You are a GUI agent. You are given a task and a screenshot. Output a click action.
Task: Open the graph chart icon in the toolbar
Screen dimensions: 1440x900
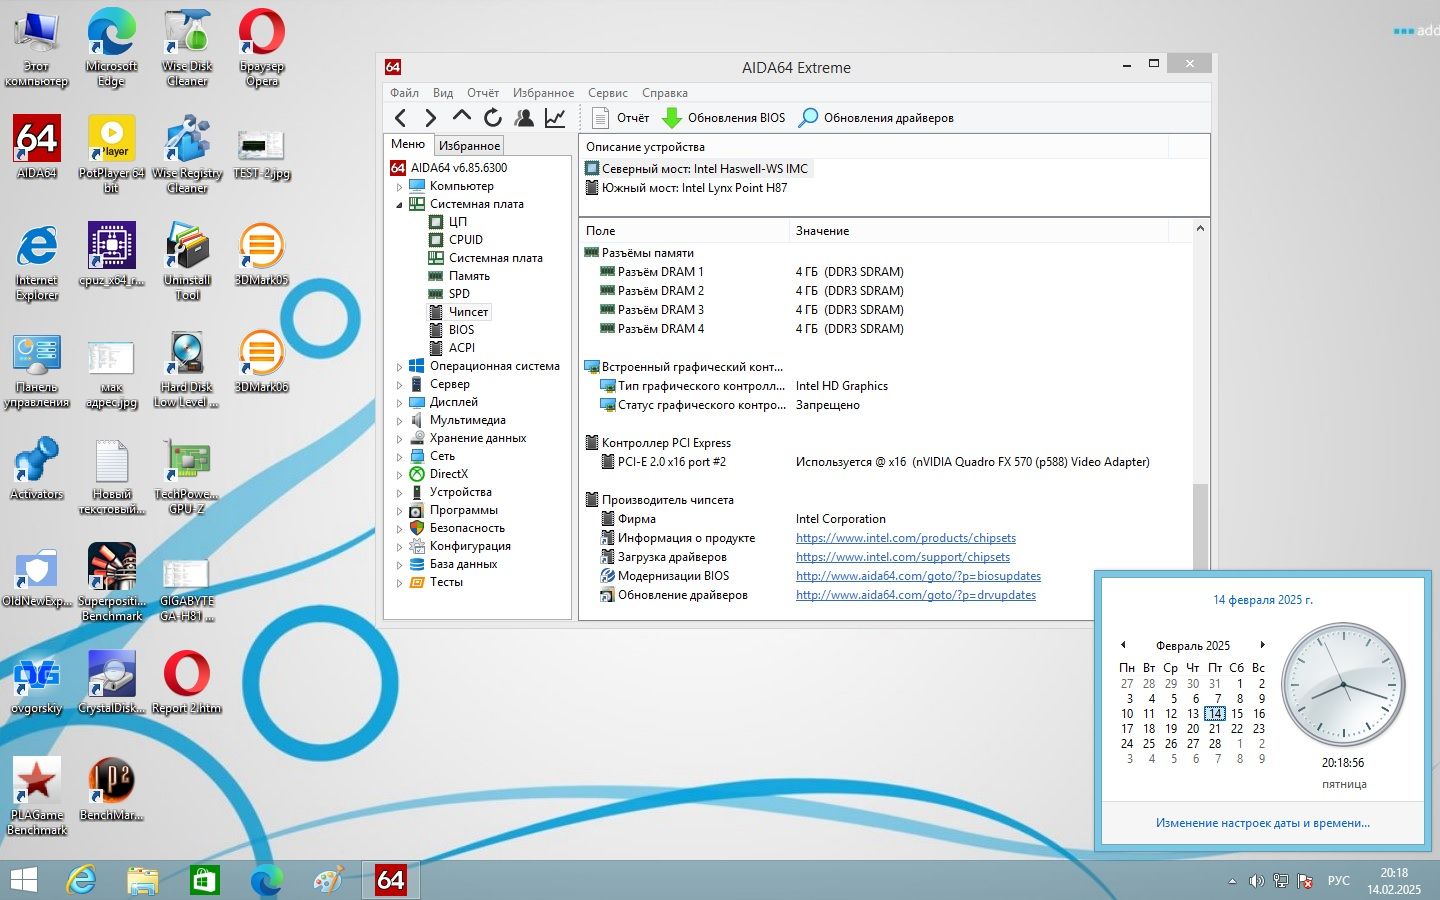(x=555, y=118)
